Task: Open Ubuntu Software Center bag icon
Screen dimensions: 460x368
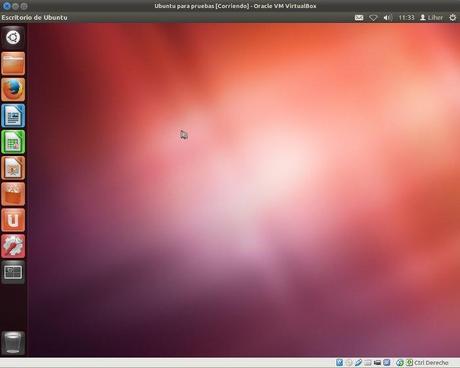Action: 13,194
